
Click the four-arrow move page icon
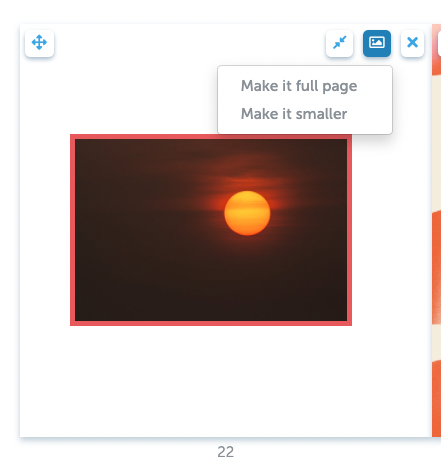click(x=39, y=43)
